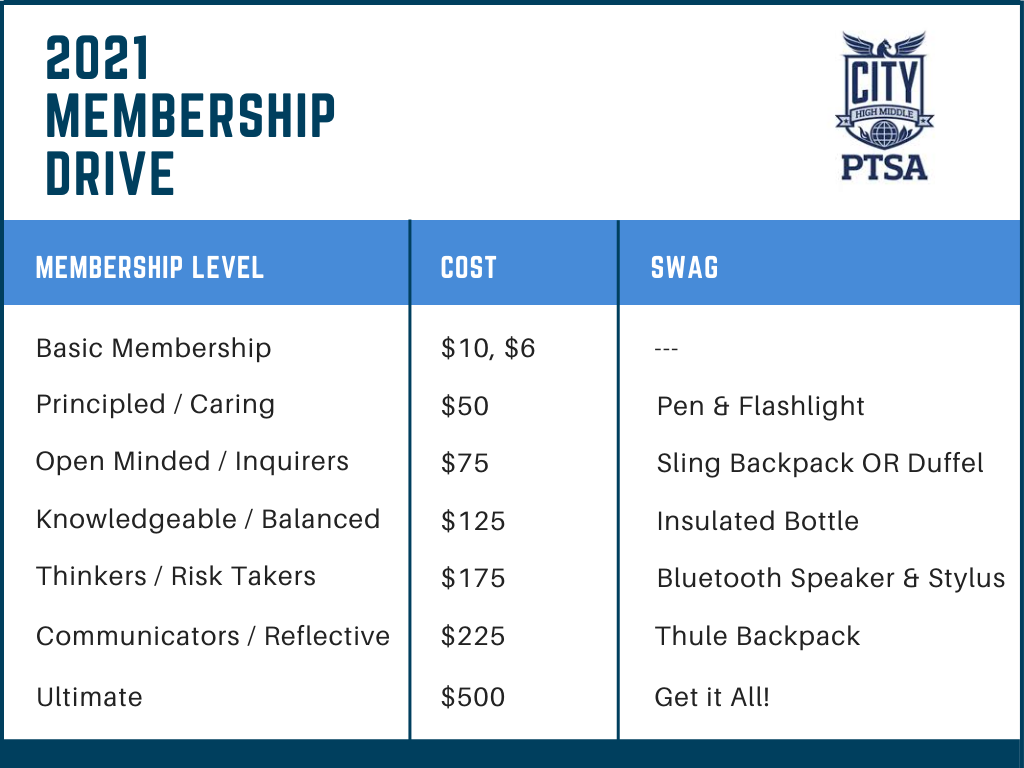Select the Membership Level column header
Image resolution: width=1024 pixels, height=768 pixels.
(150, 268)
